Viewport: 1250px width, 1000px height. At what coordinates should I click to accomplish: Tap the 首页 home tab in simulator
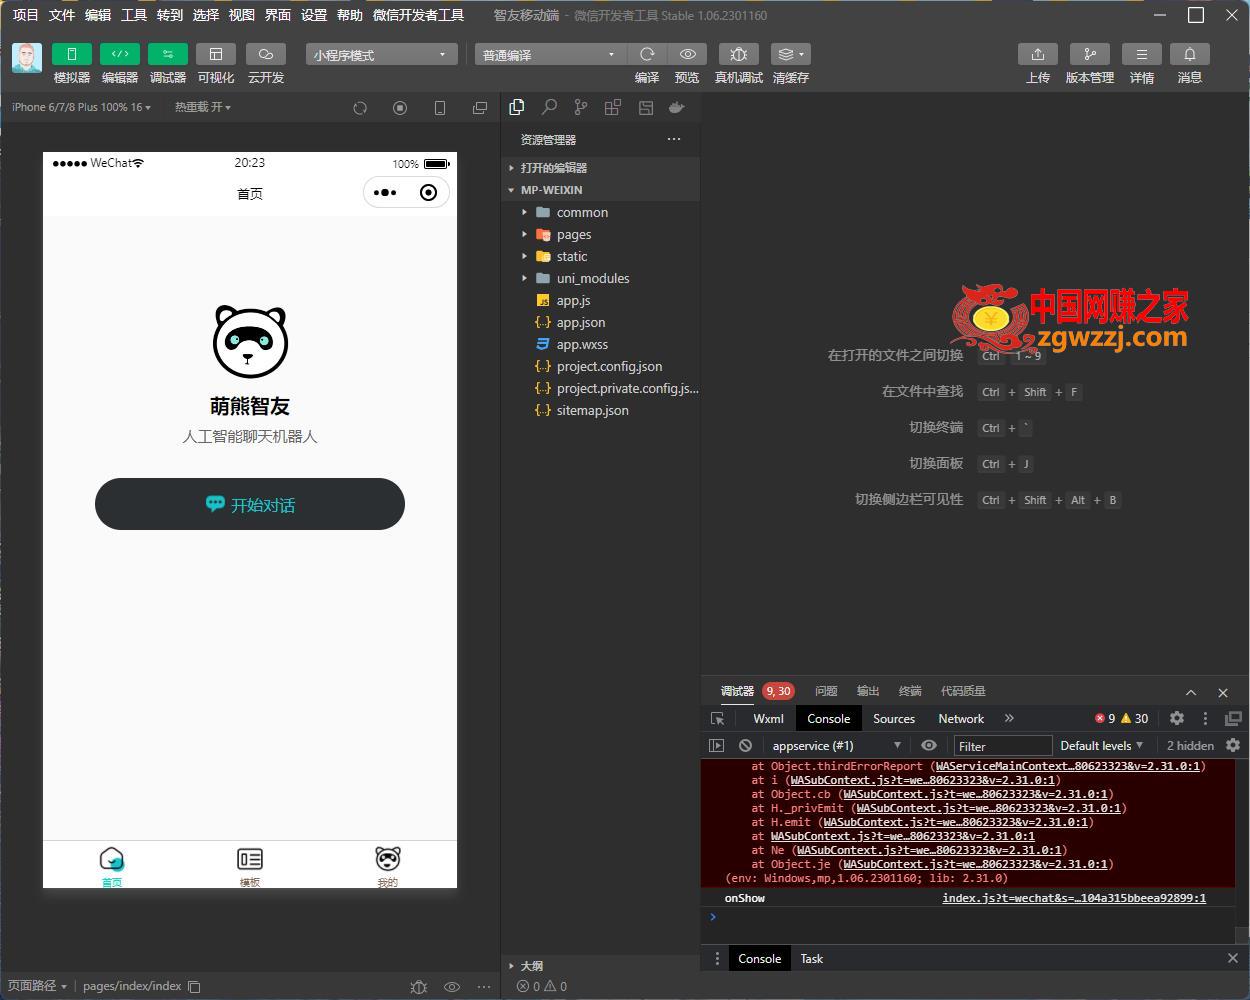[112, 866]
